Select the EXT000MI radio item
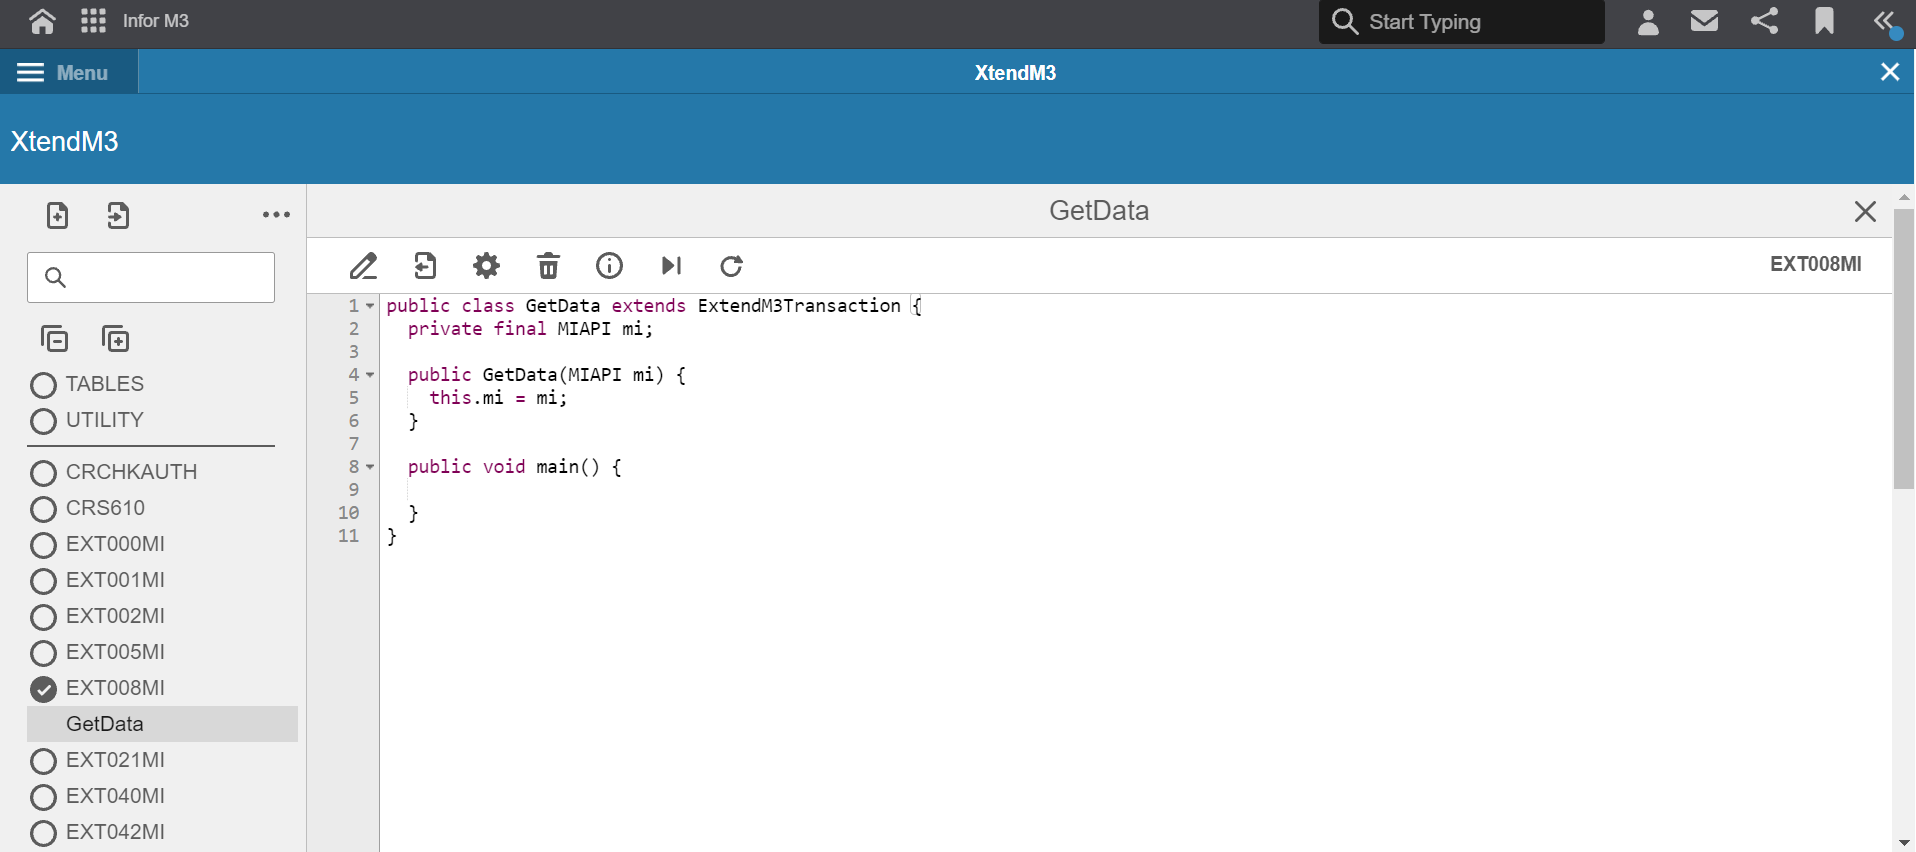1916x852 pixels. click(43, 545)
